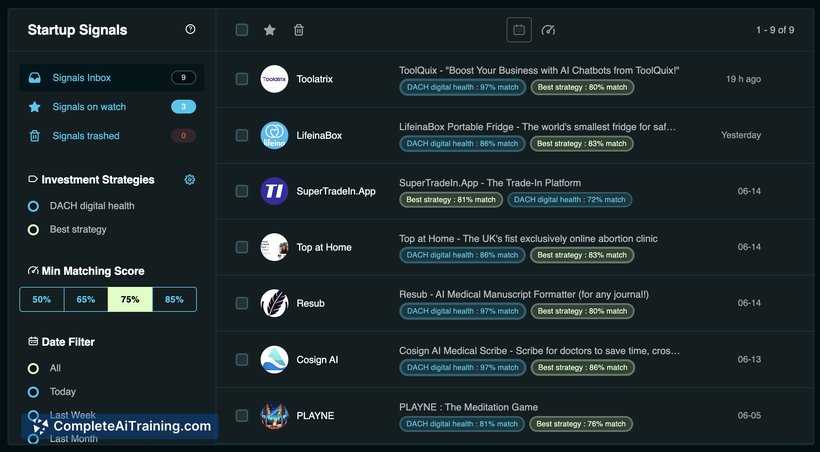820x452 pixels.
Task: Set min matching score to 65%
Action: (86, 299)
